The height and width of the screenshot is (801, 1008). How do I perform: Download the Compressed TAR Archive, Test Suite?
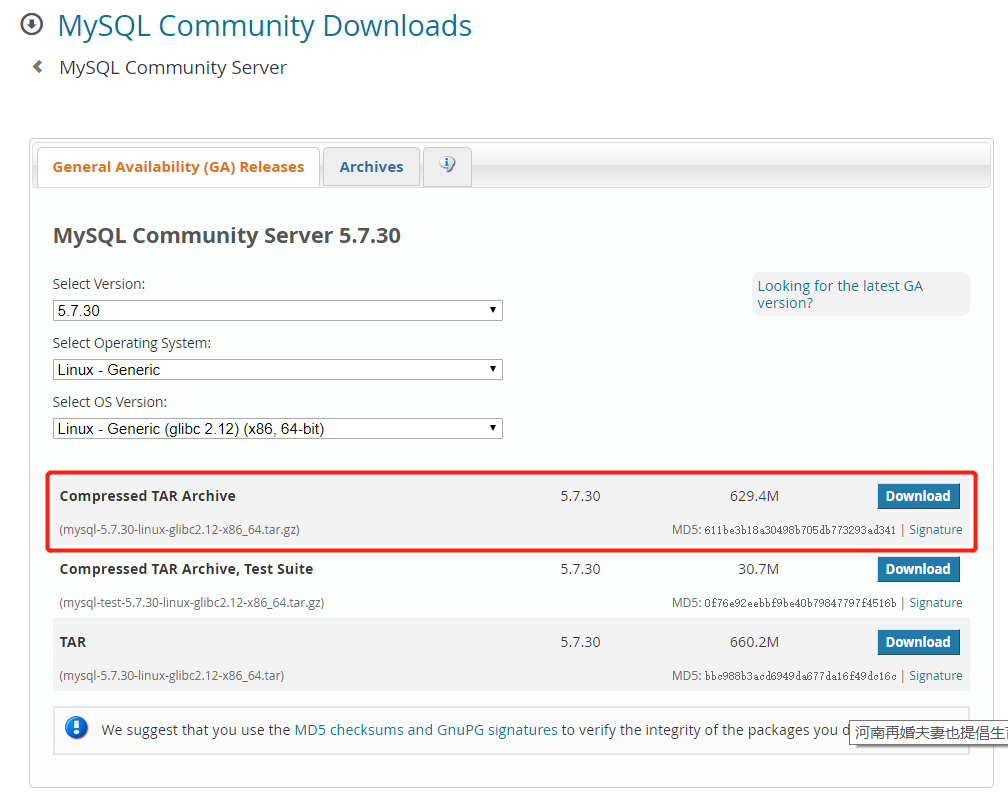[918, 570]
